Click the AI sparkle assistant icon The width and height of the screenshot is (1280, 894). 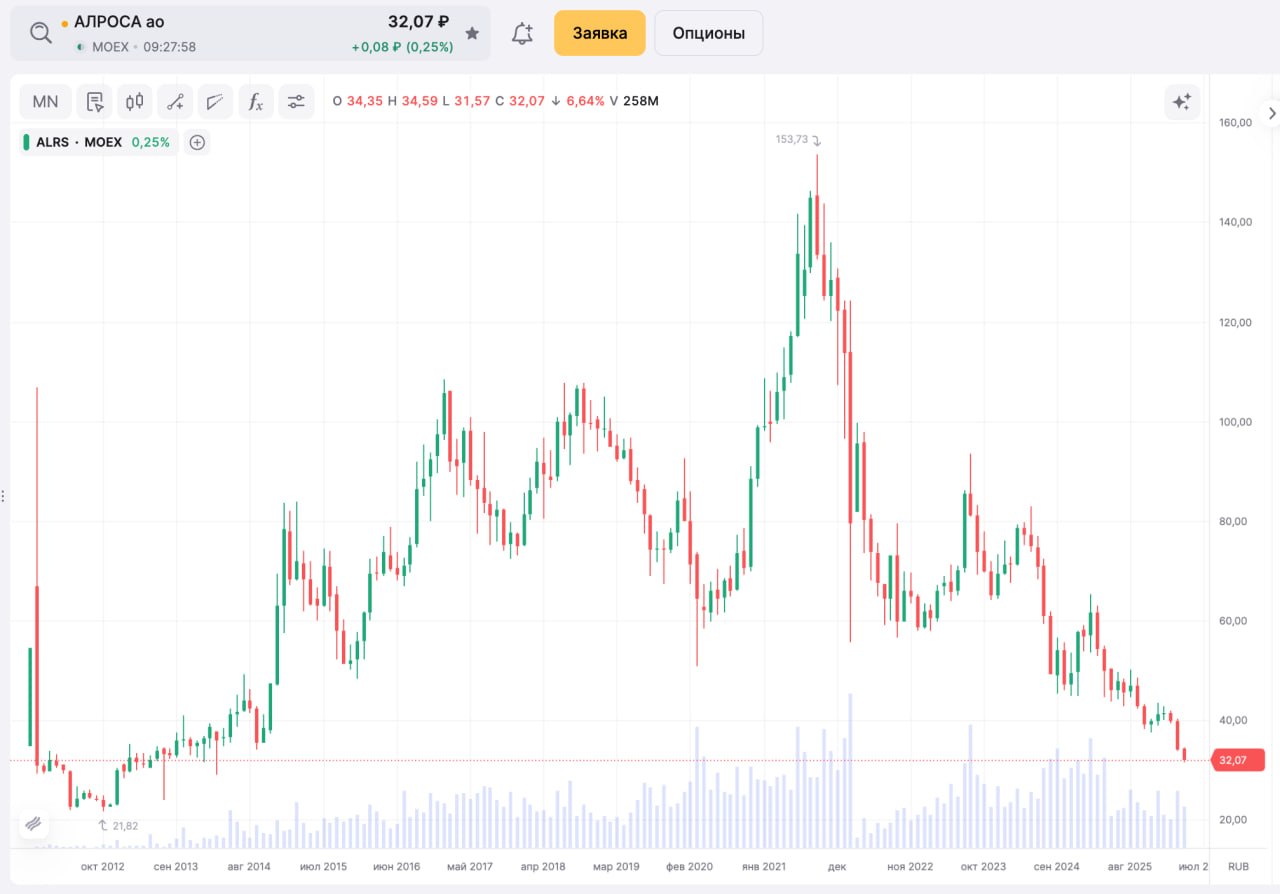(x=1181, y=101)
